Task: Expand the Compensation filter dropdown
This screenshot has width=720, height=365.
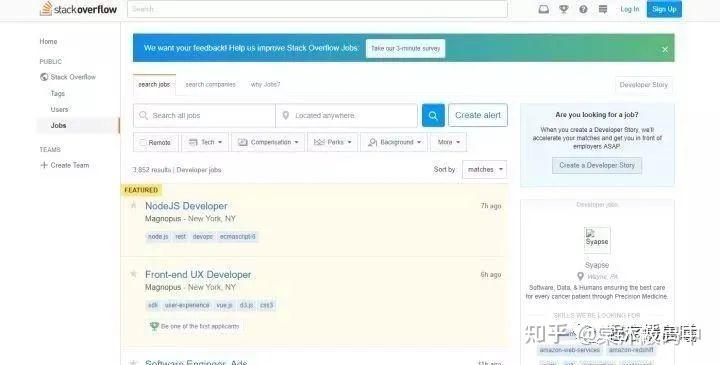Action: 268,142
